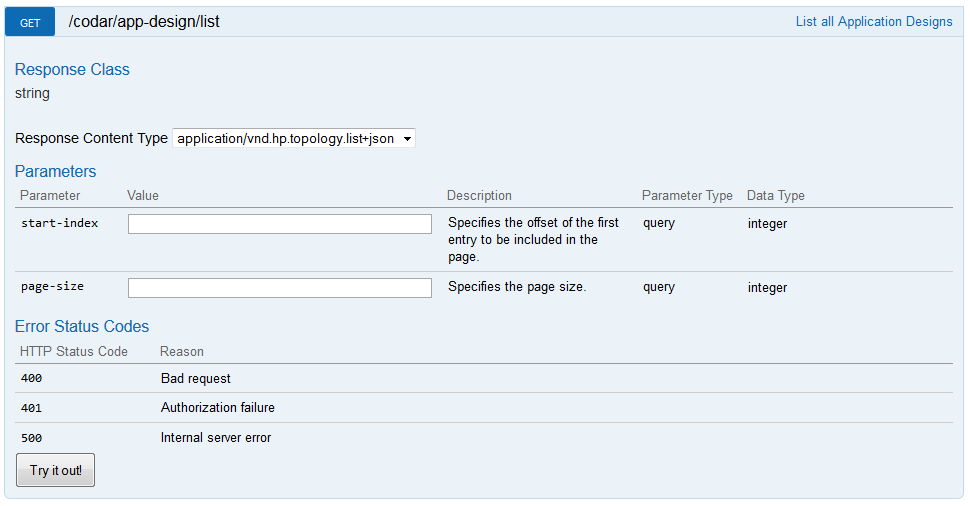Image resolution: width=970 pixels, height=506 pixels.
Task: Click the Data Type column header
Action: [x=776, y=195]
